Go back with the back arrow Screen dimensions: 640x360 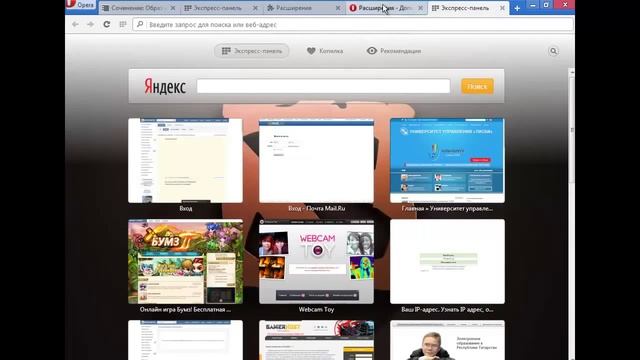[x=75, y=24]
